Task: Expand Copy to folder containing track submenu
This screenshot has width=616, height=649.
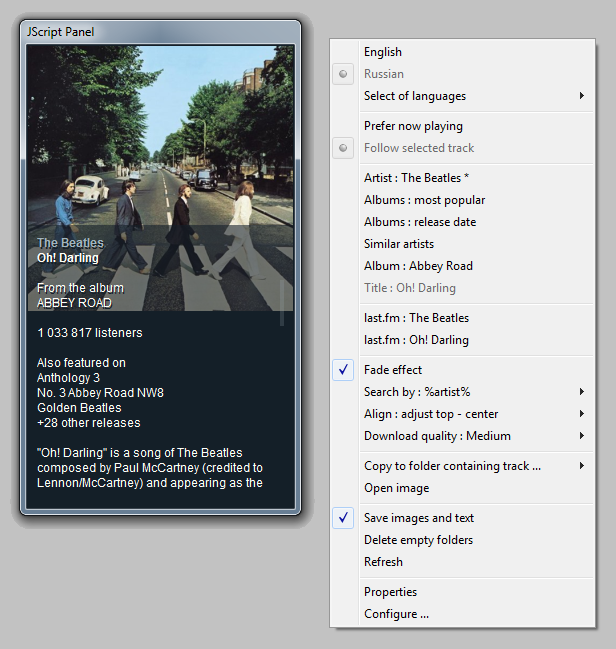Action: tap(452, 466)
